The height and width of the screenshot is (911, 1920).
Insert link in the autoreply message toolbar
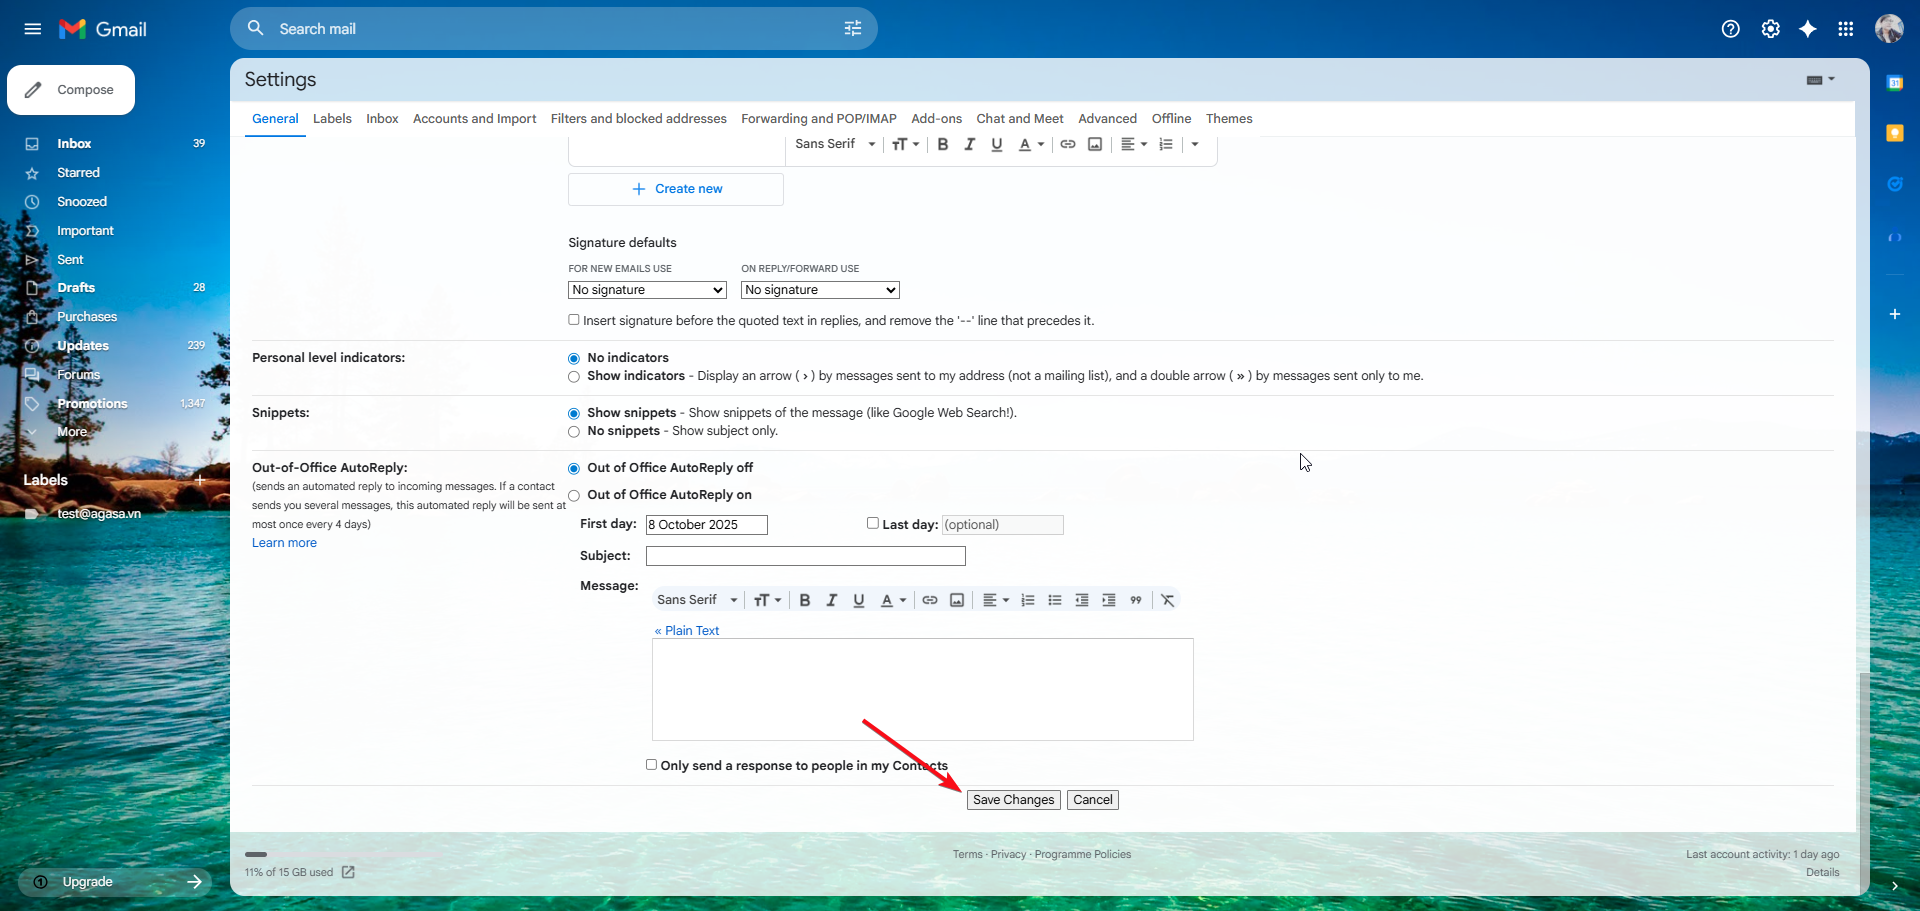click(x=929, y=600)
